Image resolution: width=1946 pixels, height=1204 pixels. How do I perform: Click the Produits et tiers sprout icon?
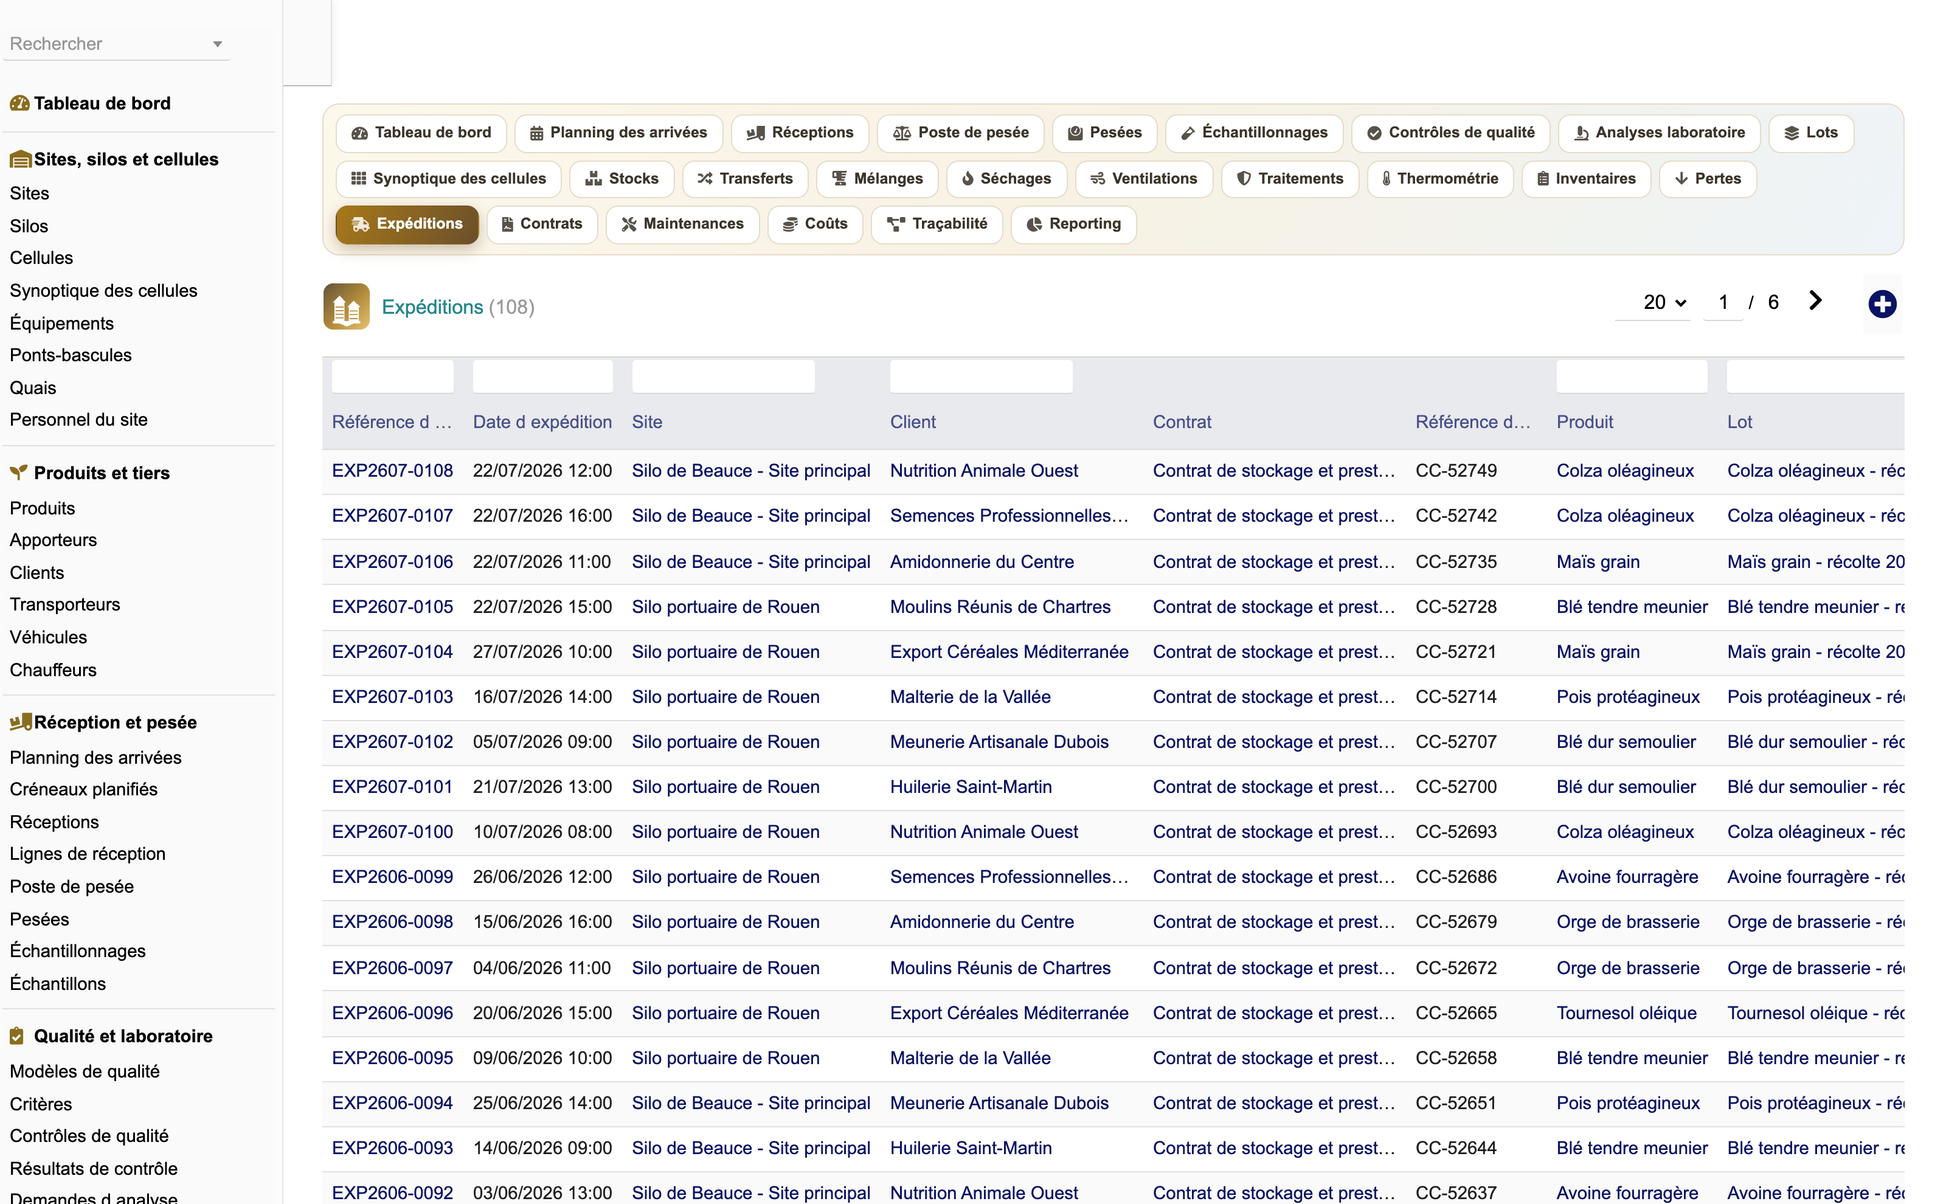tap(18, 472)
